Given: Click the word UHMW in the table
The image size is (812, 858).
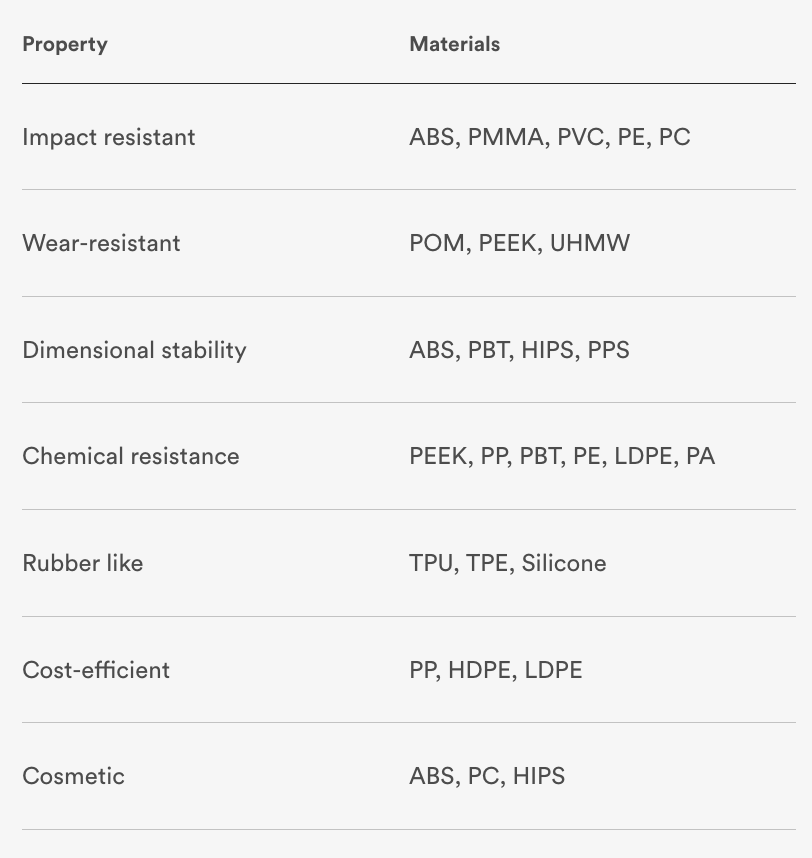Looking at the screenshot, I should click(590, 243).
